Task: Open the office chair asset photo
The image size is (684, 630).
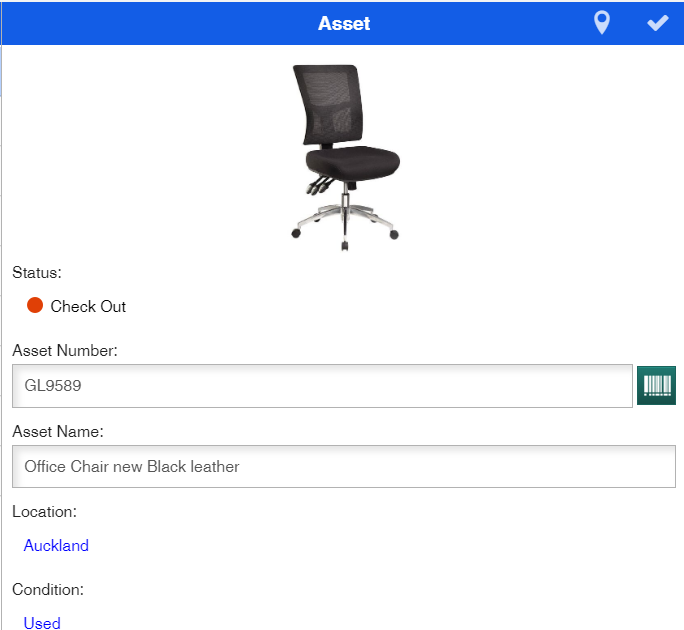Action: (345, 157)
